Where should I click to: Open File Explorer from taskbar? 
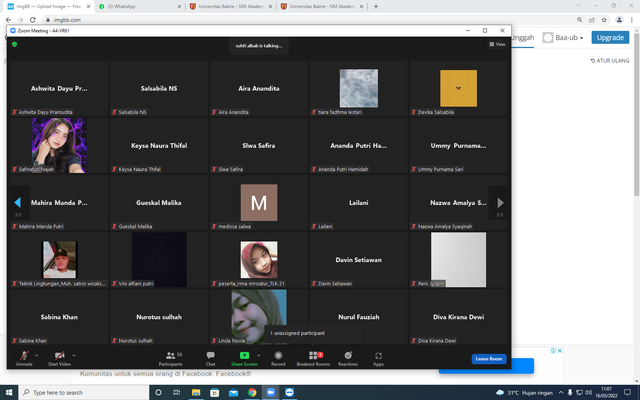196,392
